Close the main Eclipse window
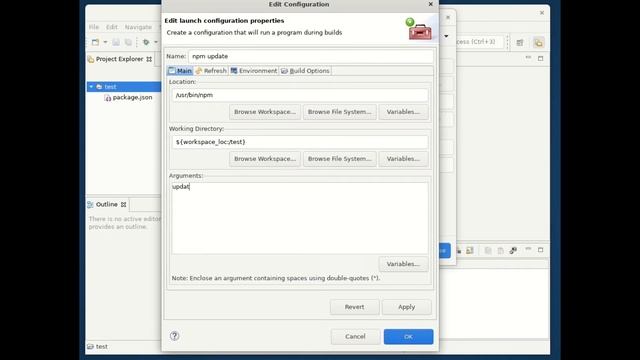This screenshot has width=640, height=360. (542, 13)
